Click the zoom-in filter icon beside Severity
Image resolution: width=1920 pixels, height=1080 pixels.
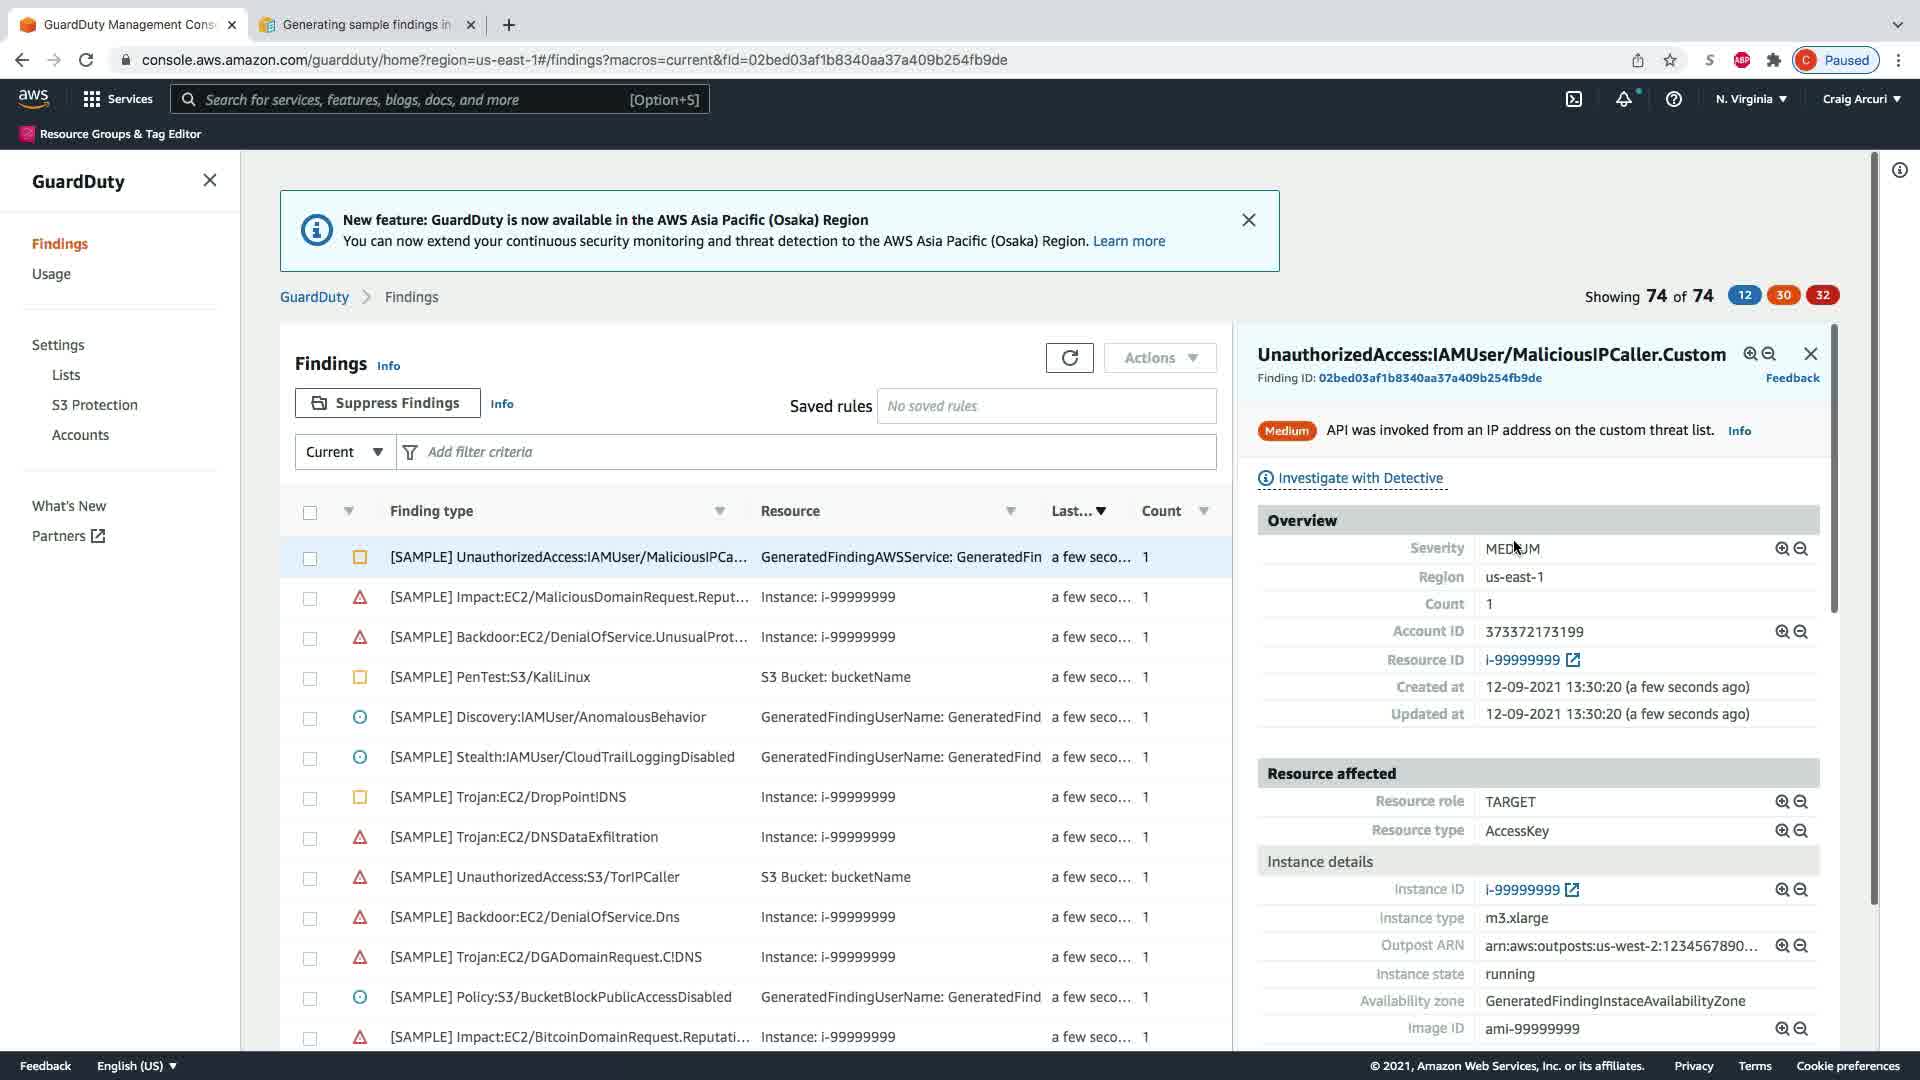point(1781,549)
